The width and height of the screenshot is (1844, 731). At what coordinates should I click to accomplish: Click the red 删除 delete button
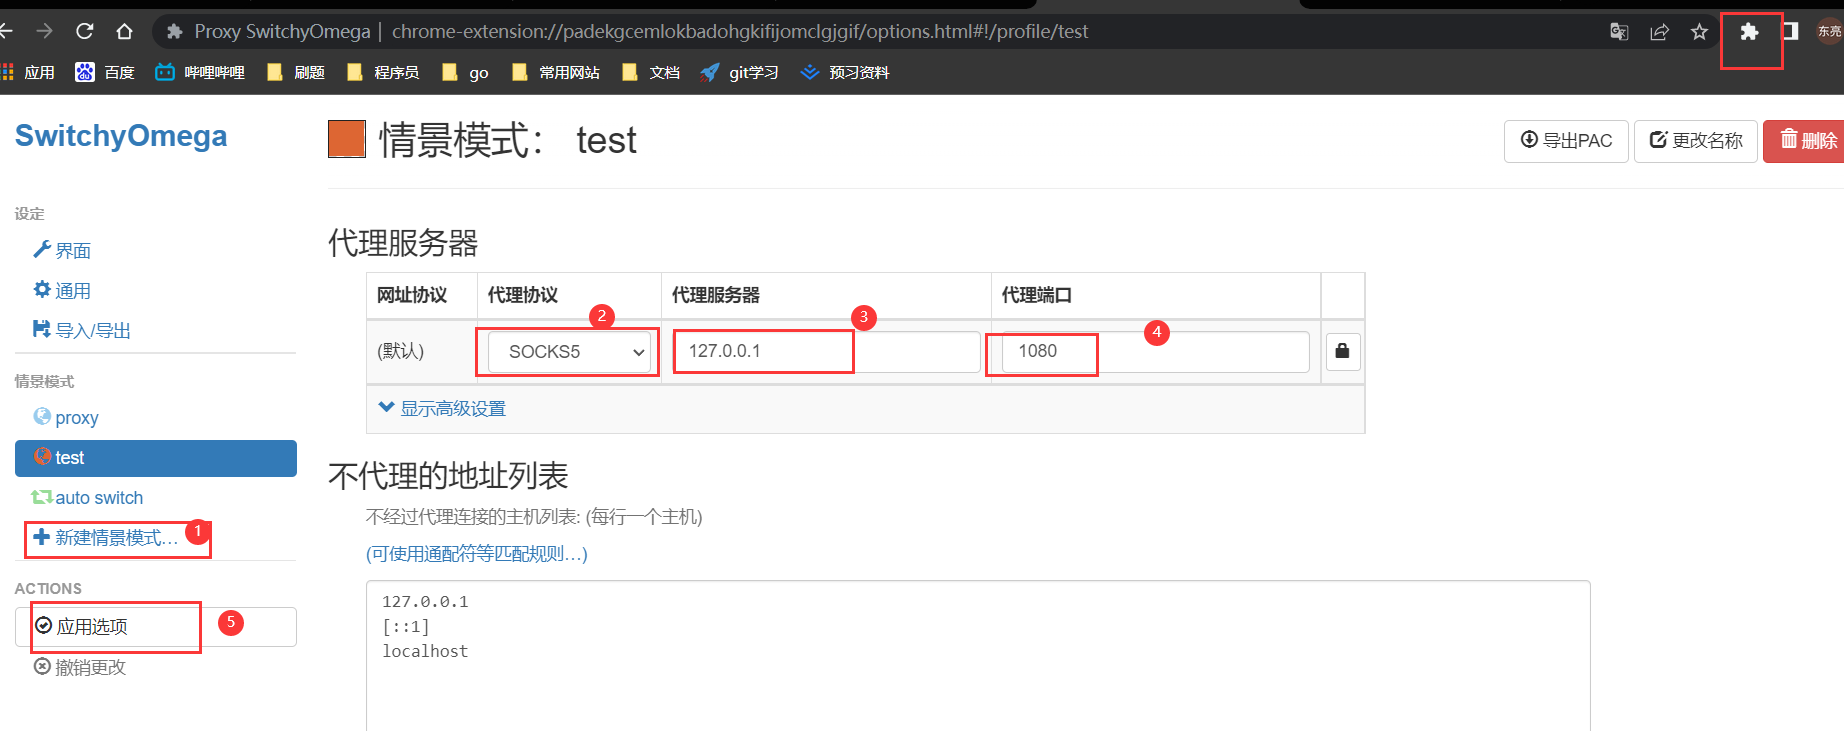click(x=1804, y=141)
